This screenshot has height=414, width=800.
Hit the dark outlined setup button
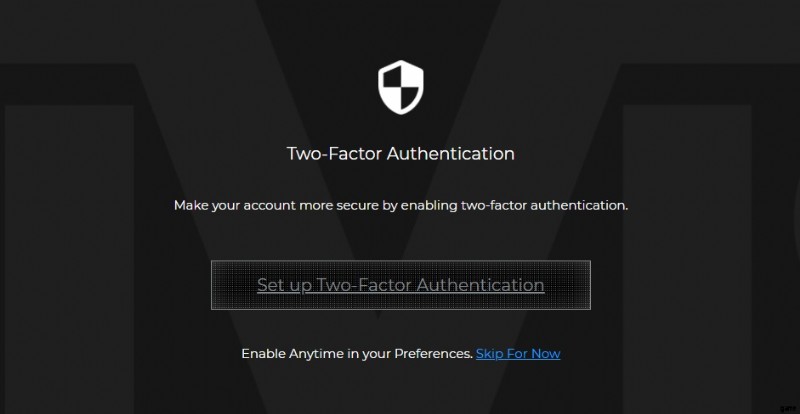400,285
